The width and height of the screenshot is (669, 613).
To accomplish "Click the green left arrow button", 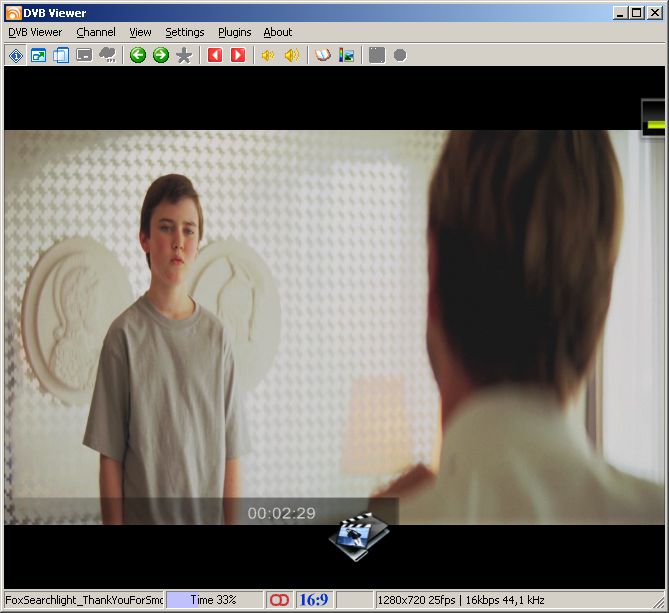I will (138, 55).
